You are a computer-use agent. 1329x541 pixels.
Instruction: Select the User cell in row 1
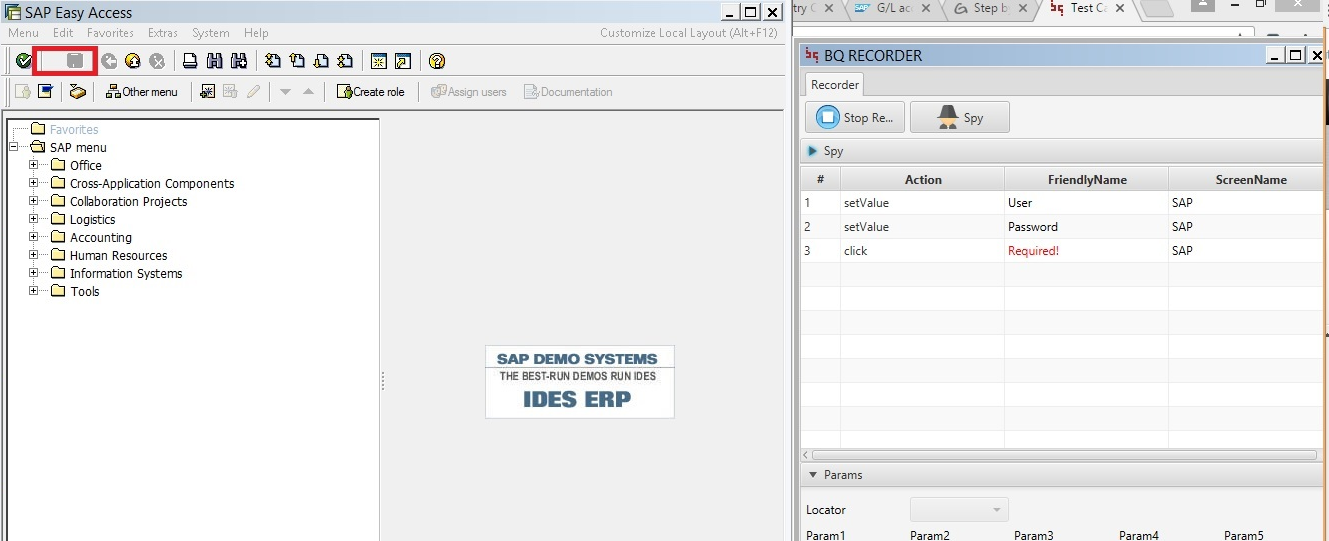coord(1086,203)
